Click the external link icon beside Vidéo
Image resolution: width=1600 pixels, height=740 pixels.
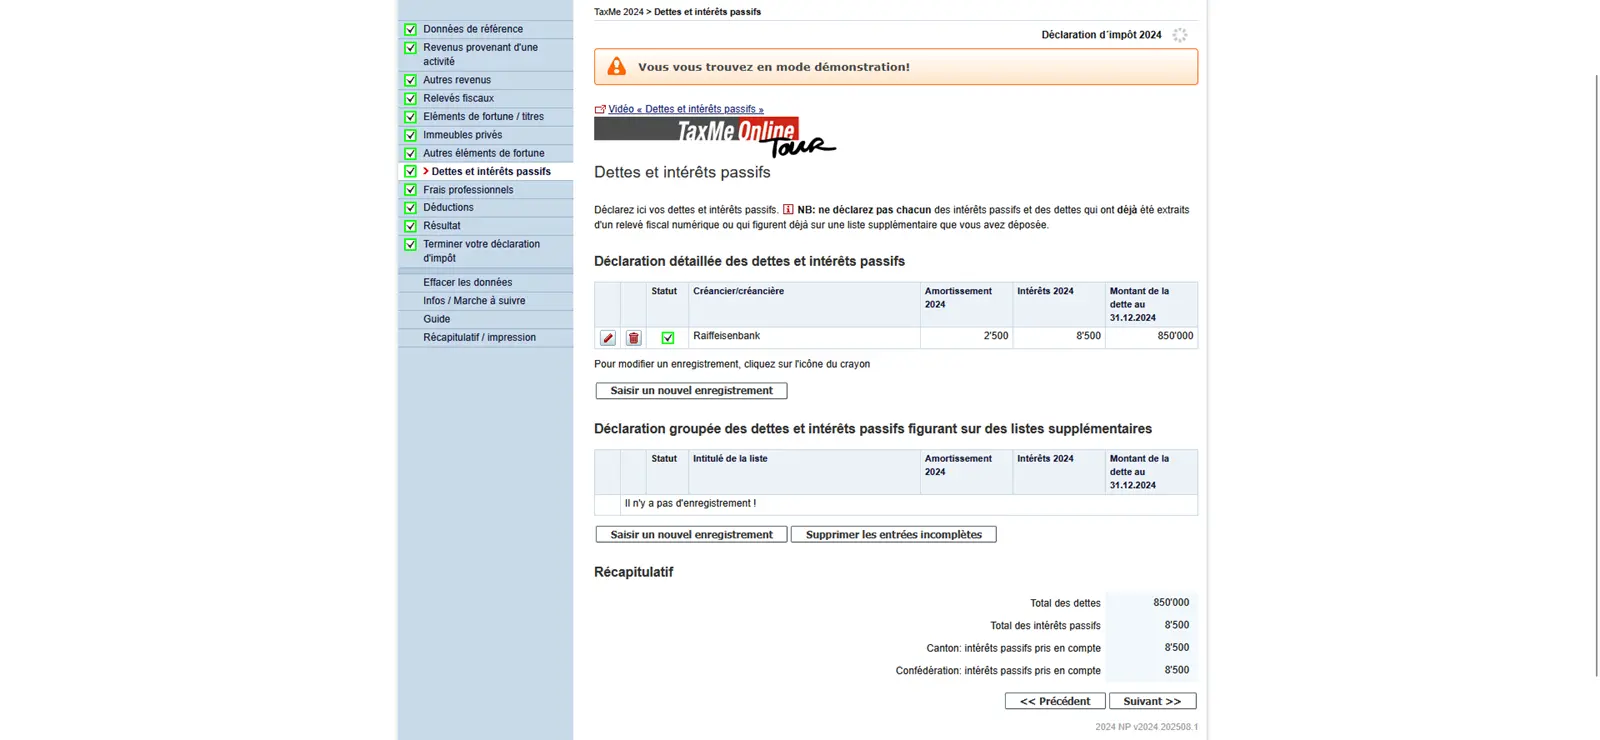pos(600,109)
